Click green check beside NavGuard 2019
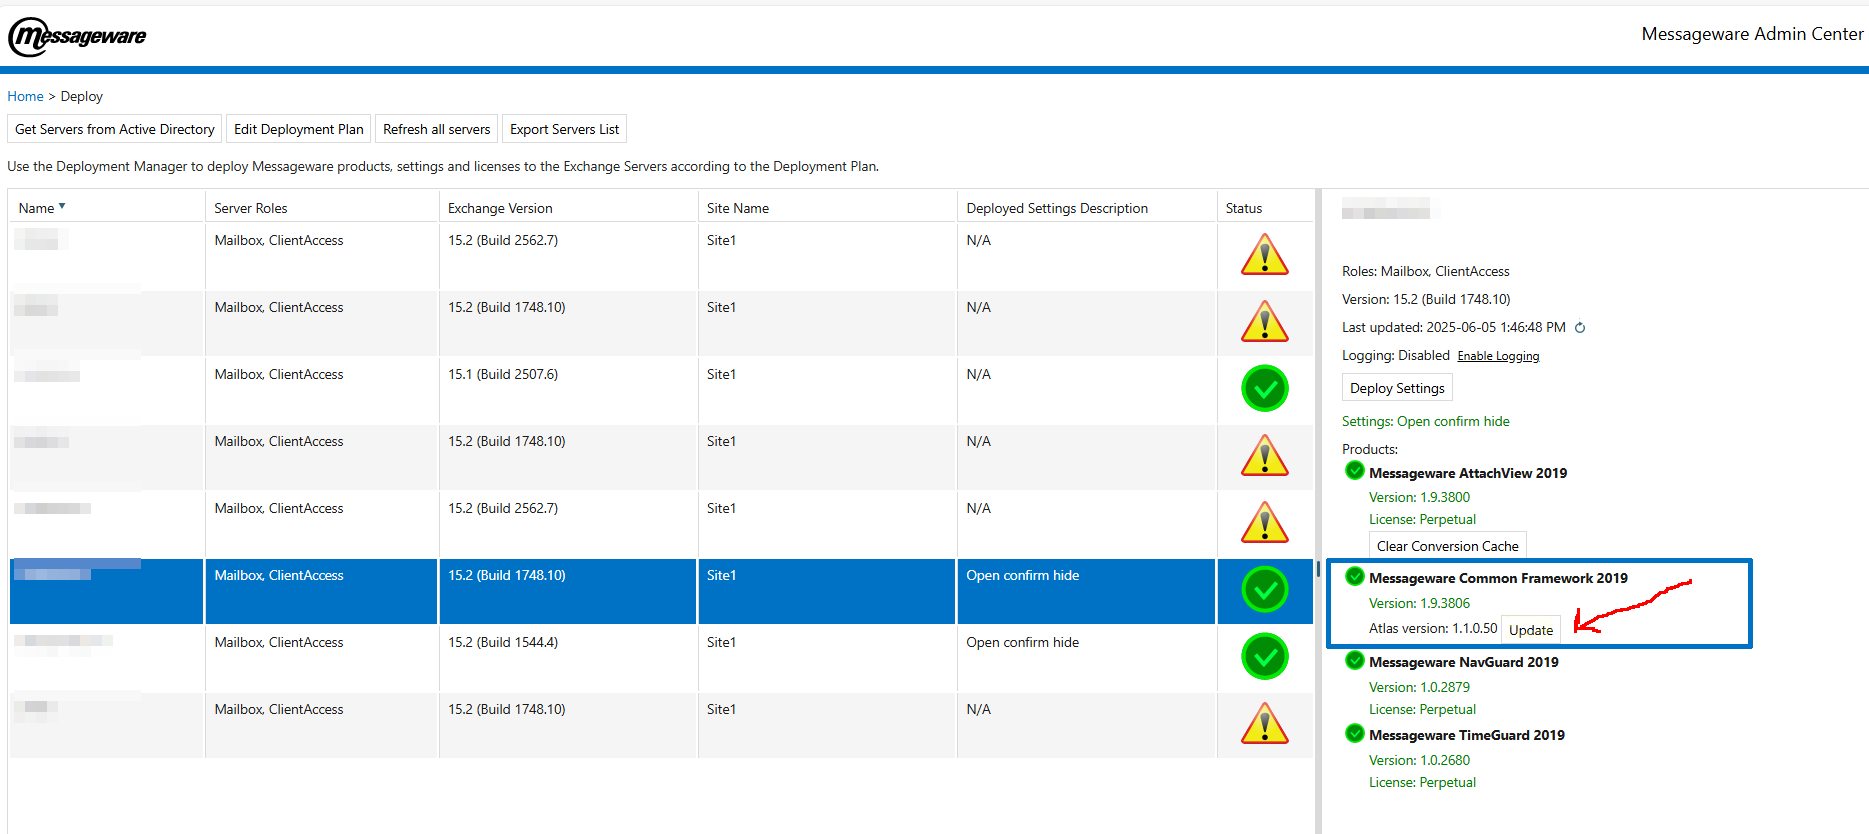The height and width of the screenshot is (834, 1869). pyautogui.click(x=1355, y=660)
